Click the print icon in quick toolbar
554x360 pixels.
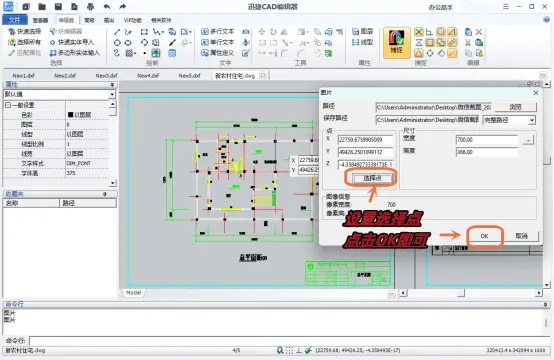pos(90,6)
